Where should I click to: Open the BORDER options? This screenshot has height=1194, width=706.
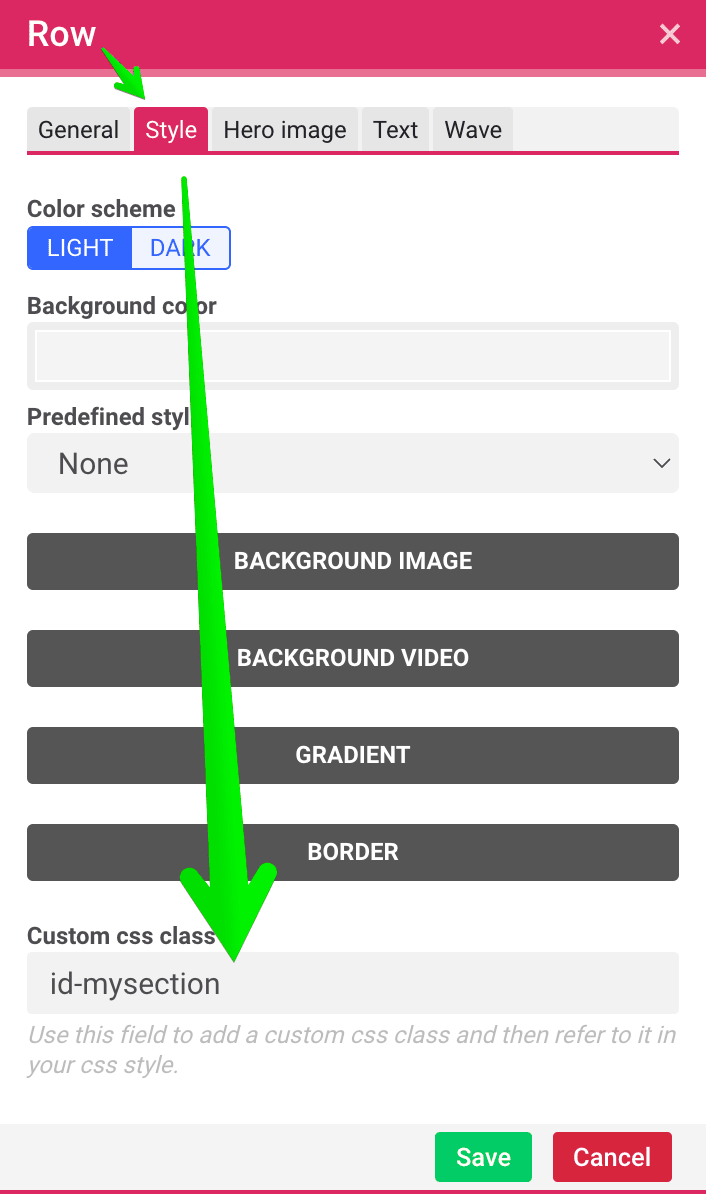click(x=353, y=852)
